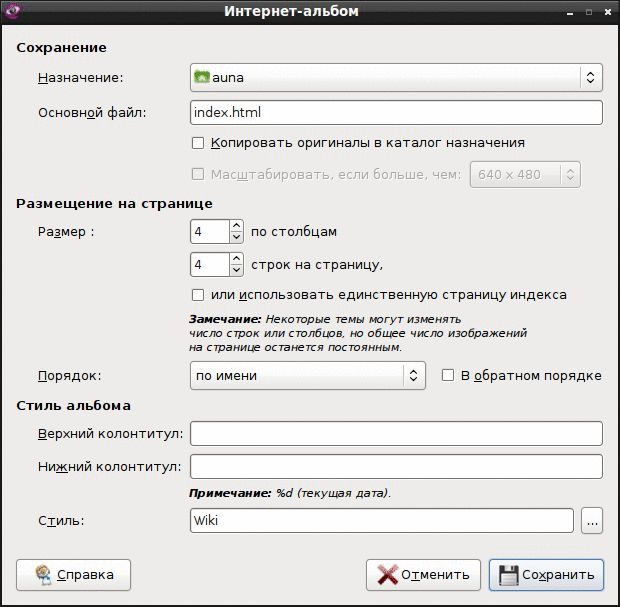Click the Замечание note text
The width and height of the screenshot is (620, 607).
357,333
